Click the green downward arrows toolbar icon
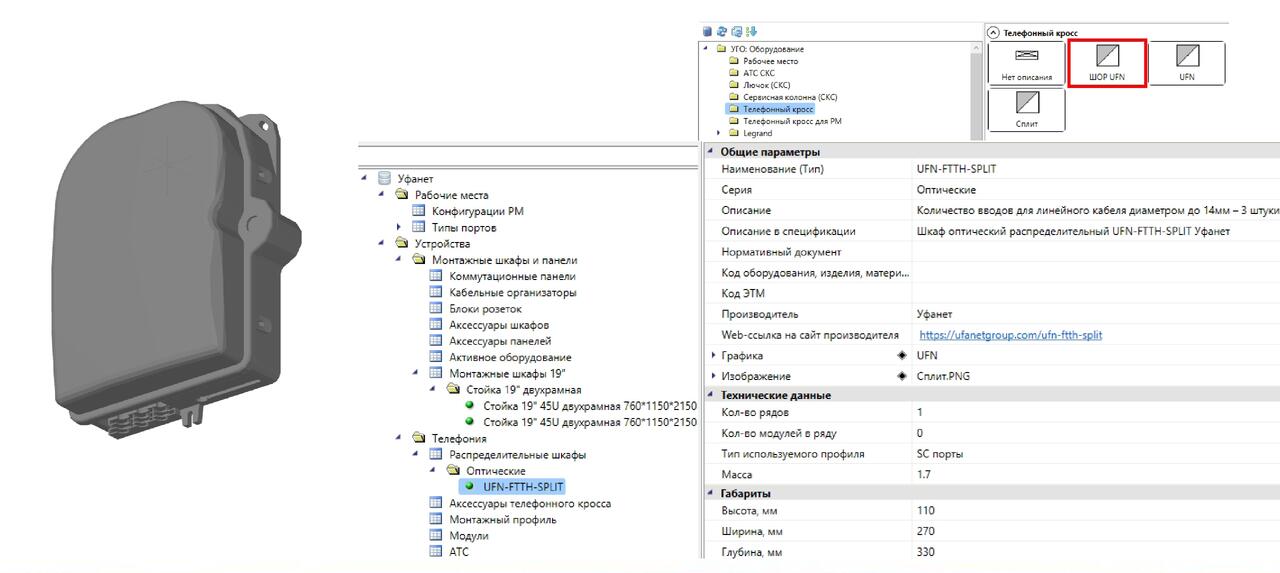The image size is (1280, 573). point(752,32)
